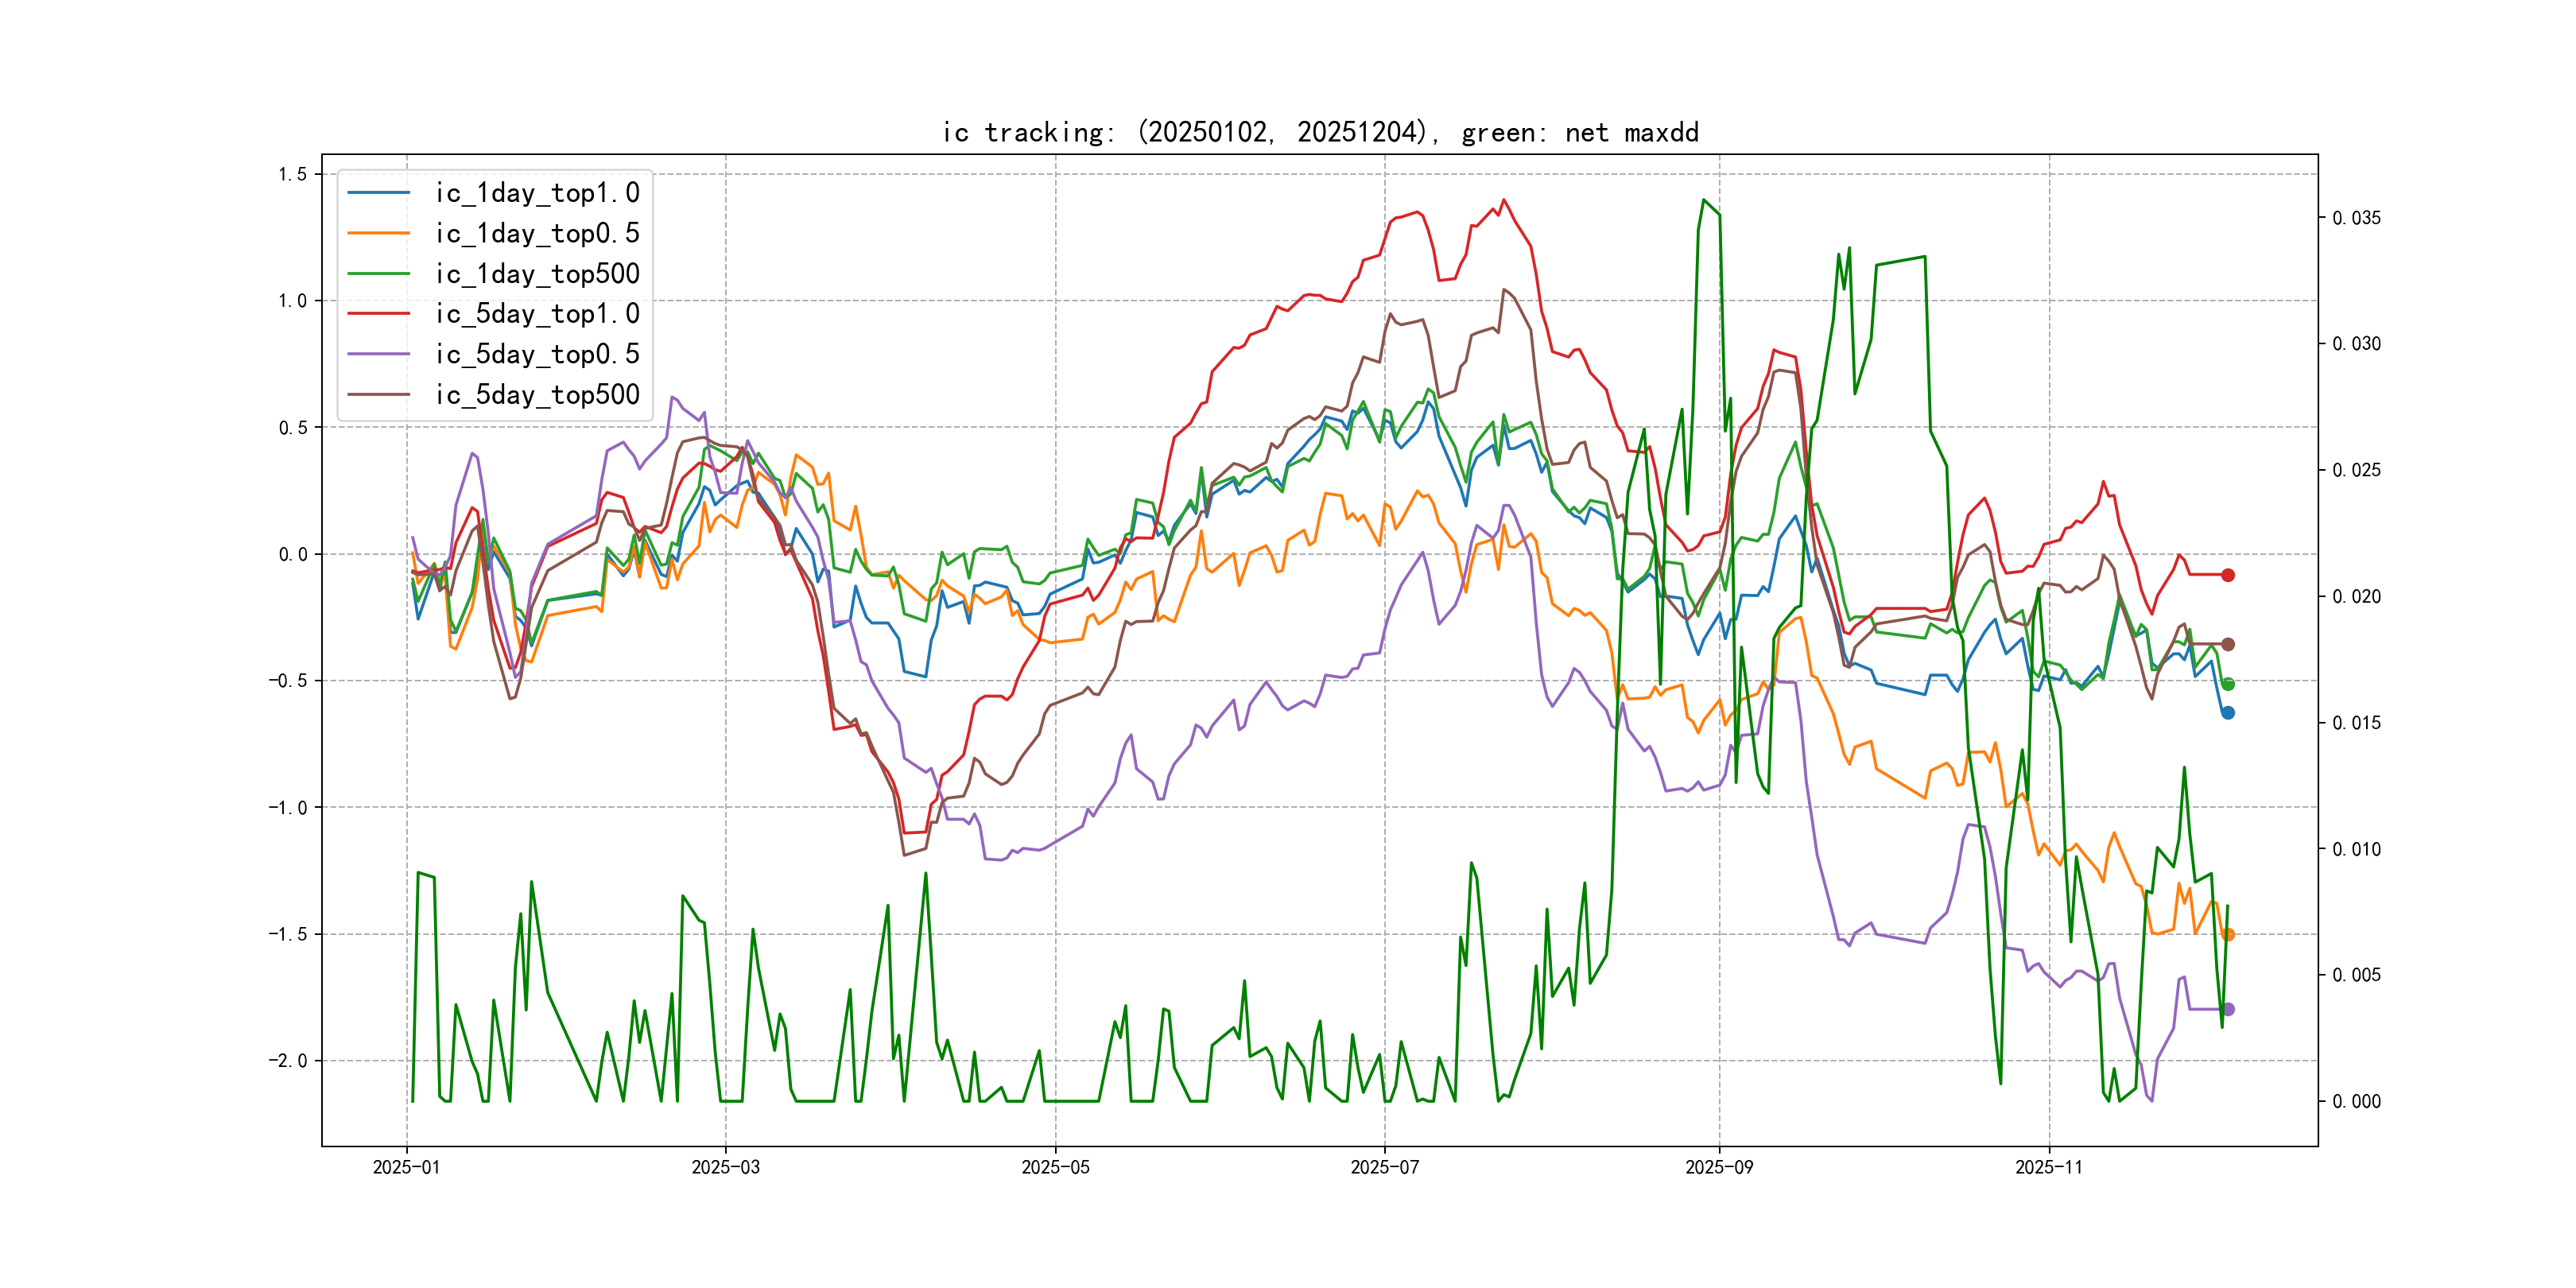Click the ic_5day_top500 legend label
Screen dimensions: 2576x1288
pos(537,395)
